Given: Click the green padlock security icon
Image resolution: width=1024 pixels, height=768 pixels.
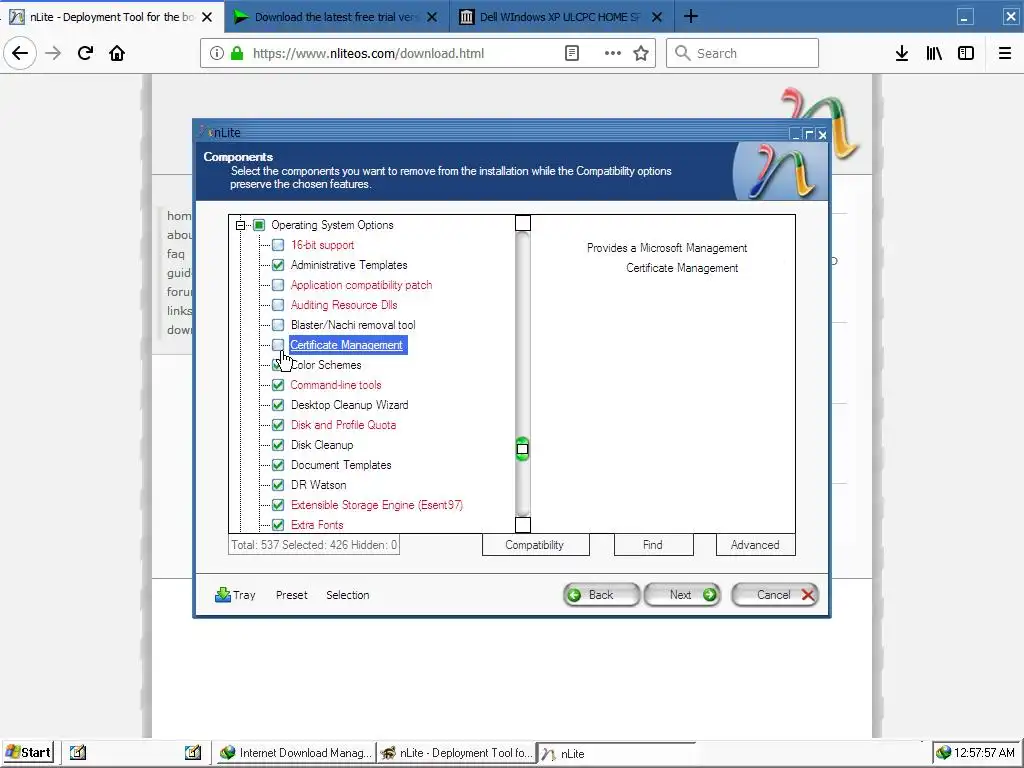Looking at the screenshot, I should tap(237, 54).
